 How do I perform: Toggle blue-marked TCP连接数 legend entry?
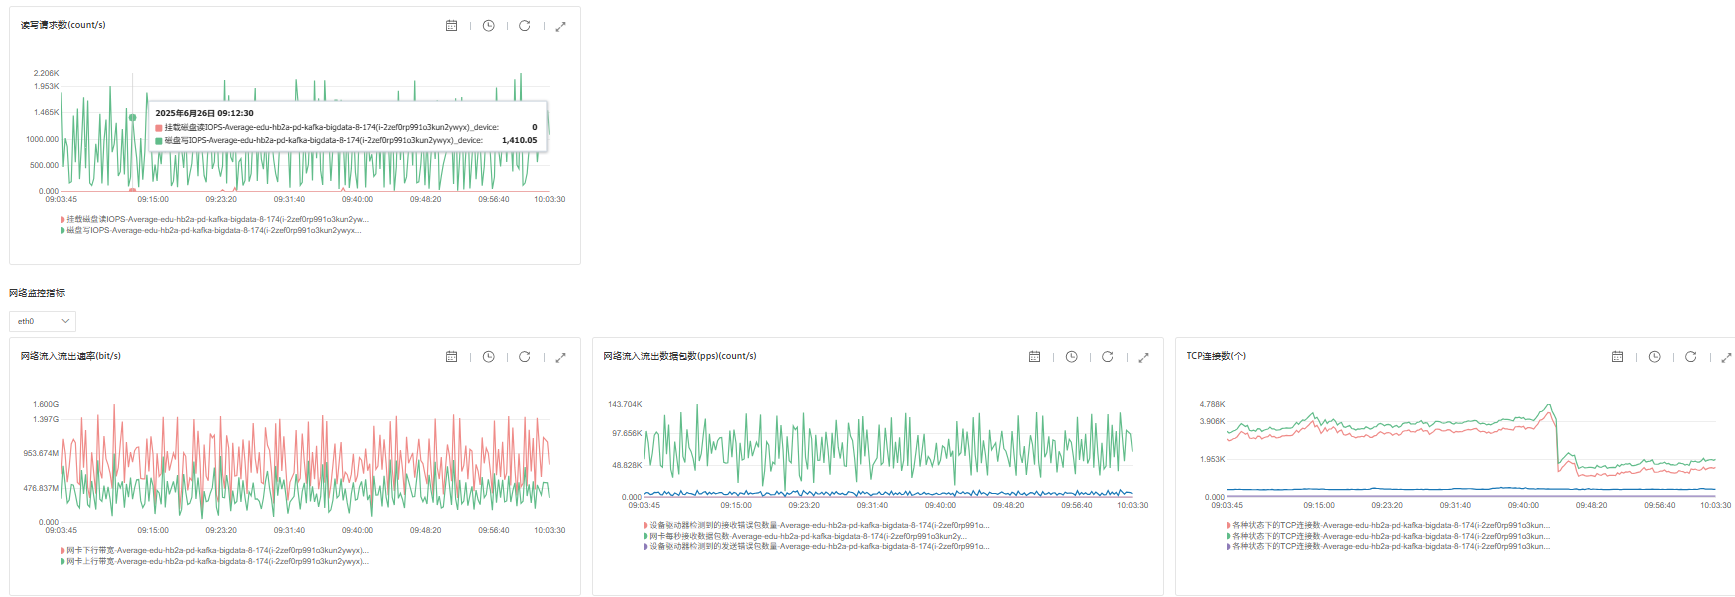(x=1388, y=546)
